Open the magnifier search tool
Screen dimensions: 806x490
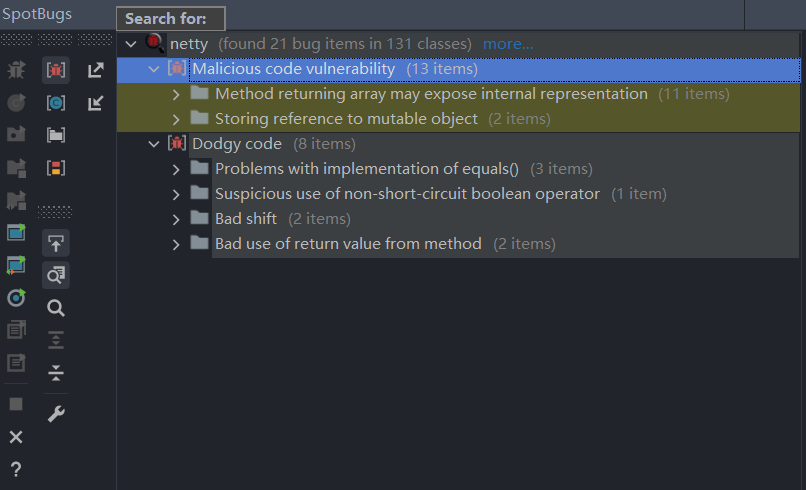56,308
